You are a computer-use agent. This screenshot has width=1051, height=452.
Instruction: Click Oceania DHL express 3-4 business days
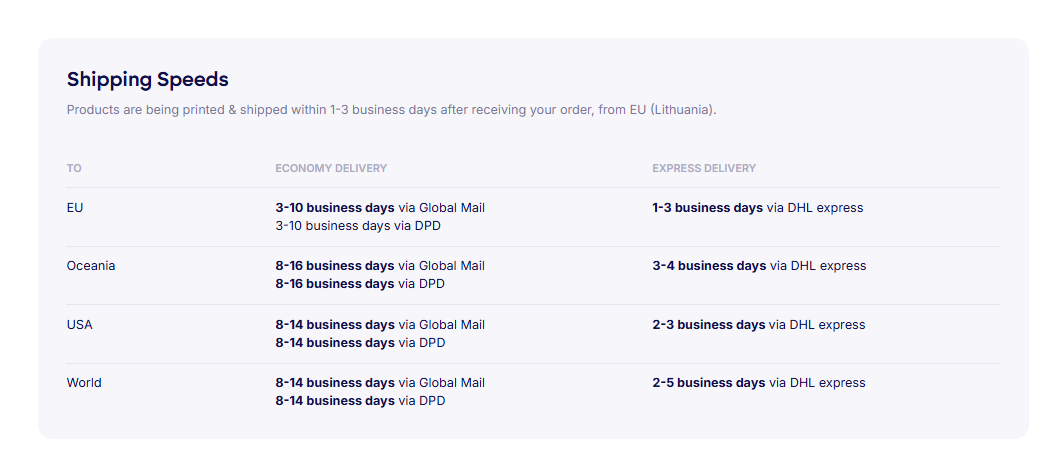(759, 266)
